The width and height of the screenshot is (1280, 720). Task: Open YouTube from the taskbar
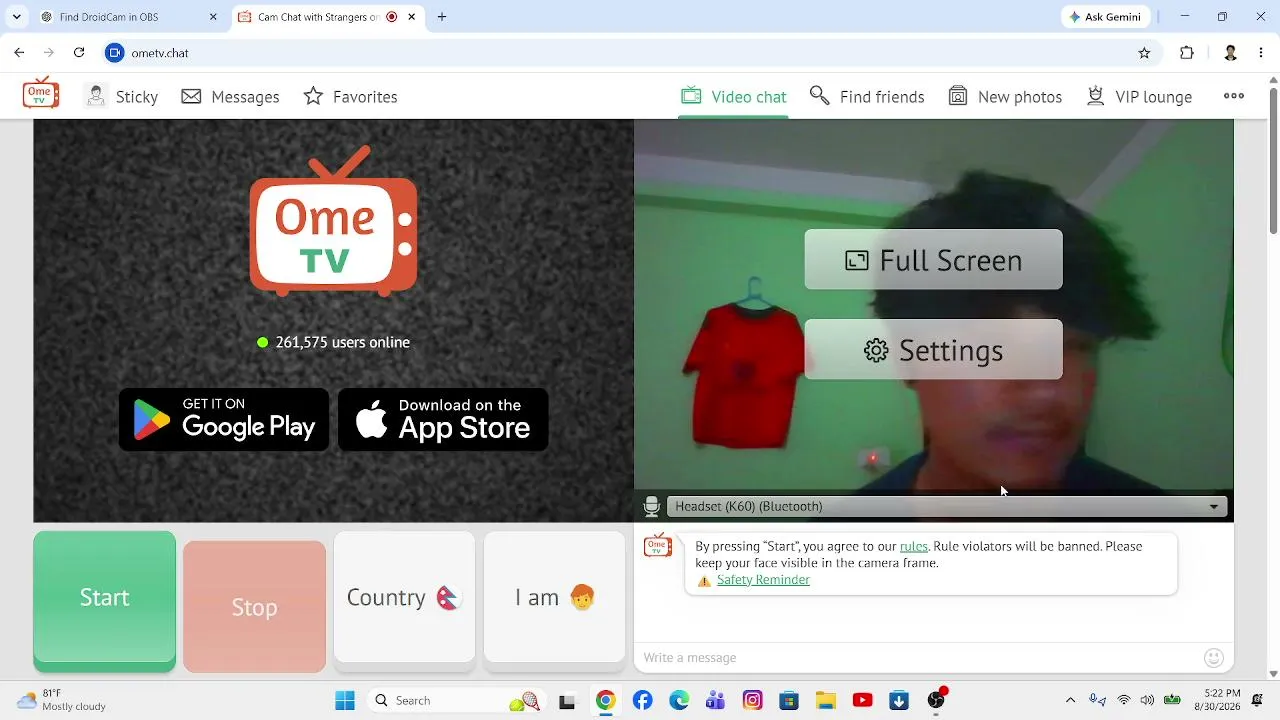tap(862, 701)
